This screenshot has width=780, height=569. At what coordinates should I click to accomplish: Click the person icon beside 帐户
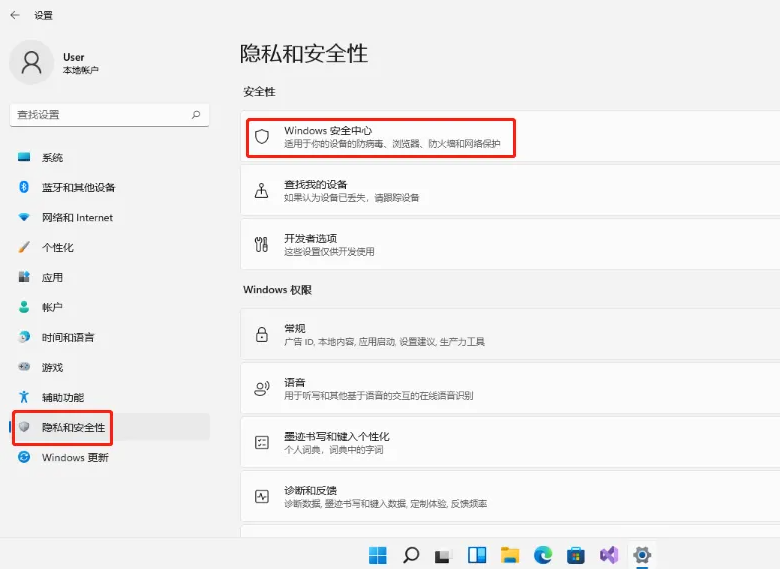pyautogui.click(x=24, y=307)
